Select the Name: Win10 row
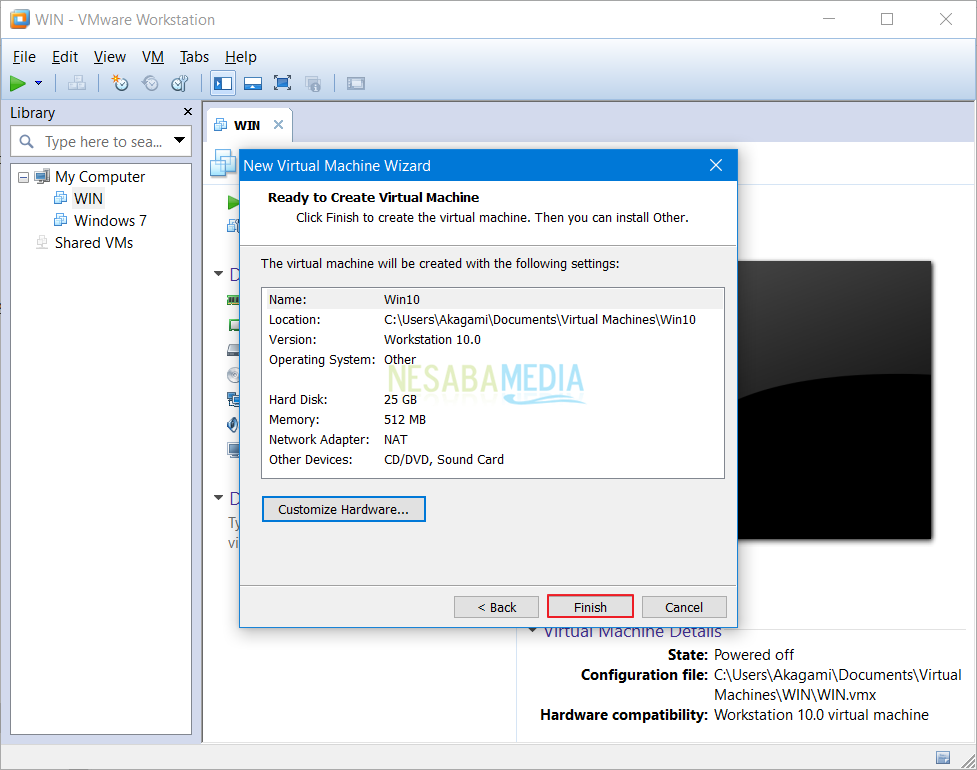This screenshot has width=977, height=770. coord(495,300)
